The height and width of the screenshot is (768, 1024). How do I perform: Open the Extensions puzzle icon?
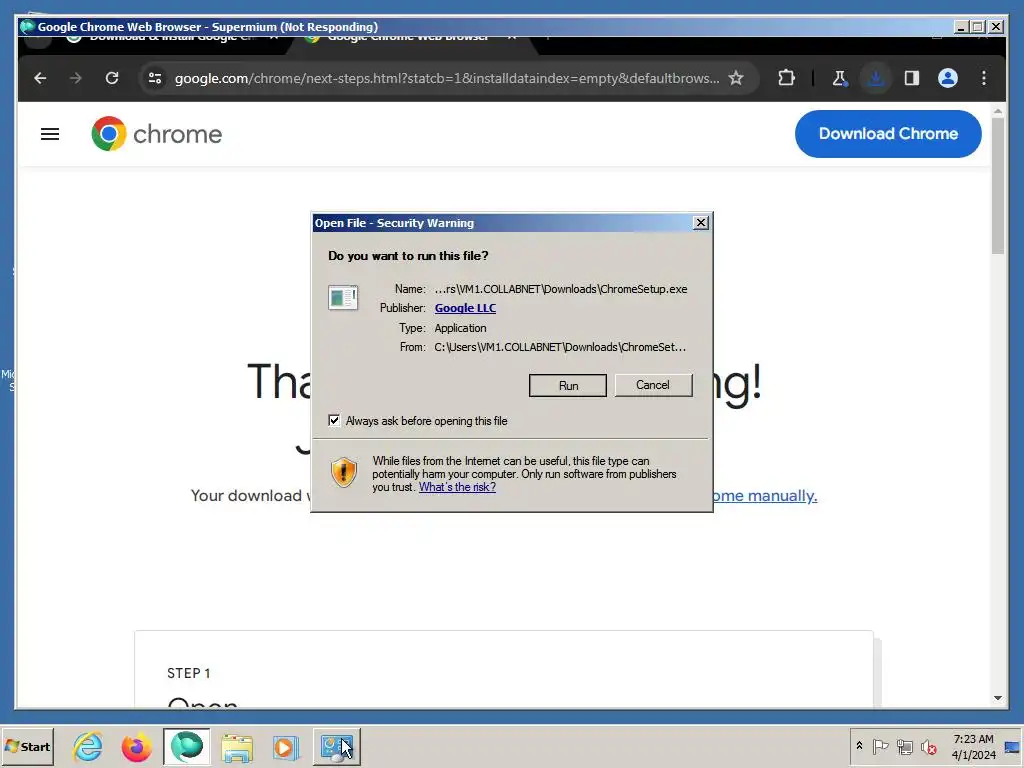(x=786, y=78)
